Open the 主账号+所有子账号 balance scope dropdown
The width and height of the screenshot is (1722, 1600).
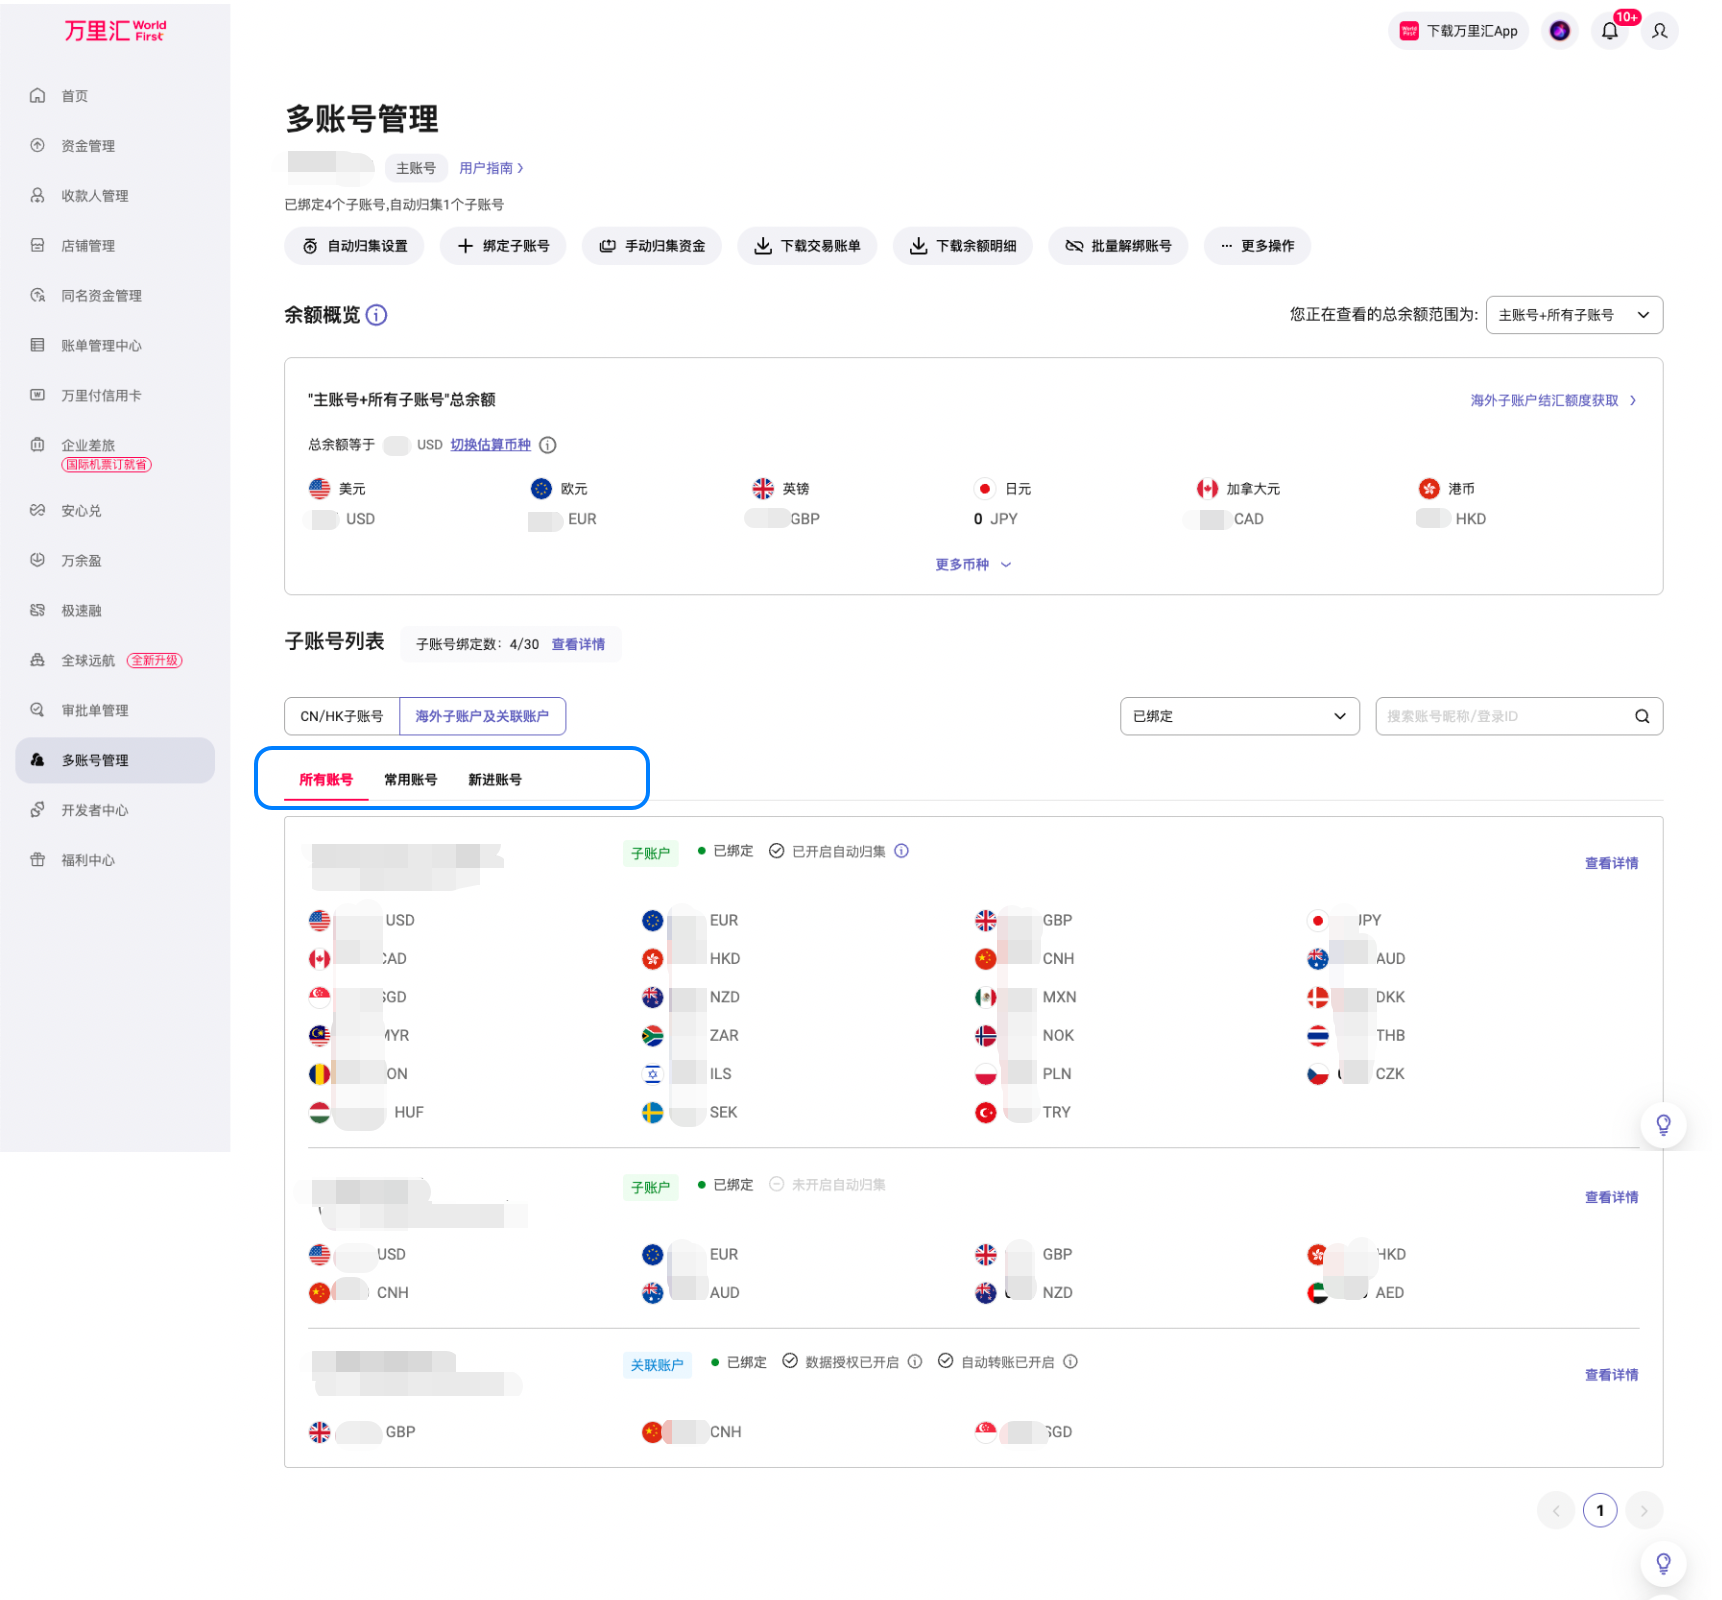click(1574, 315)
